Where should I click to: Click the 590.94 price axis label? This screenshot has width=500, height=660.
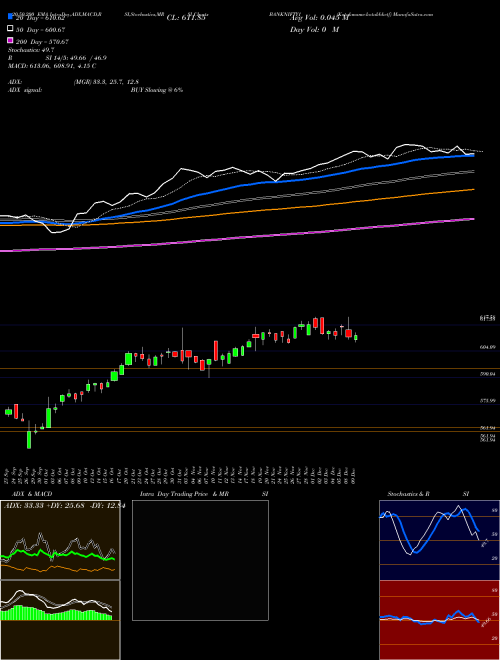point(488,374)
